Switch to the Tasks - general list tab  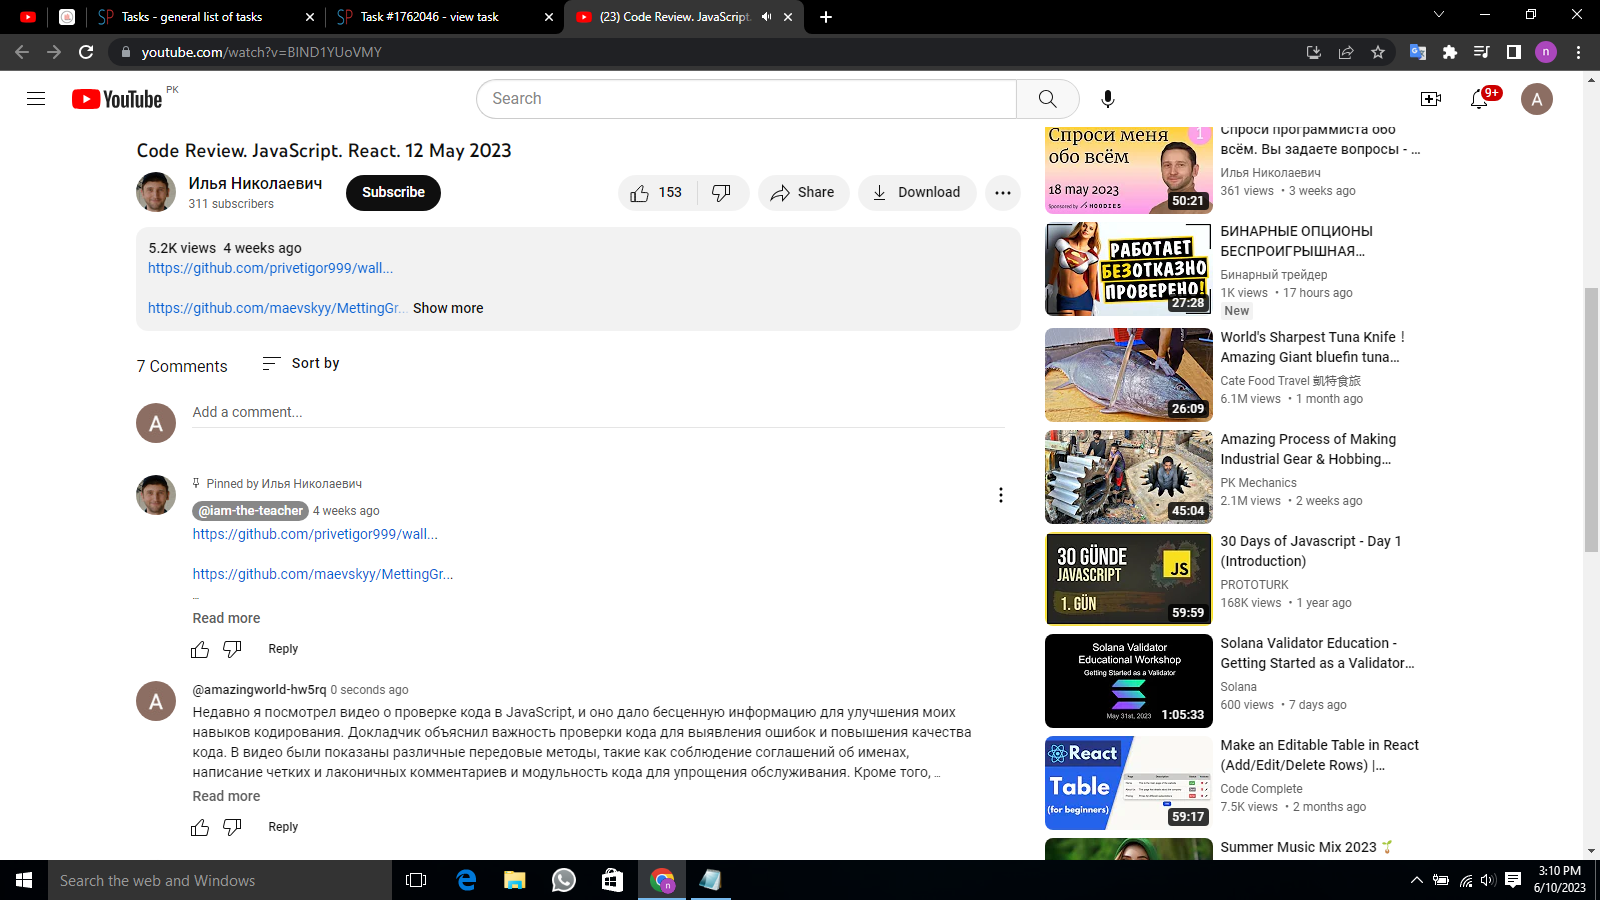(205, 17)
